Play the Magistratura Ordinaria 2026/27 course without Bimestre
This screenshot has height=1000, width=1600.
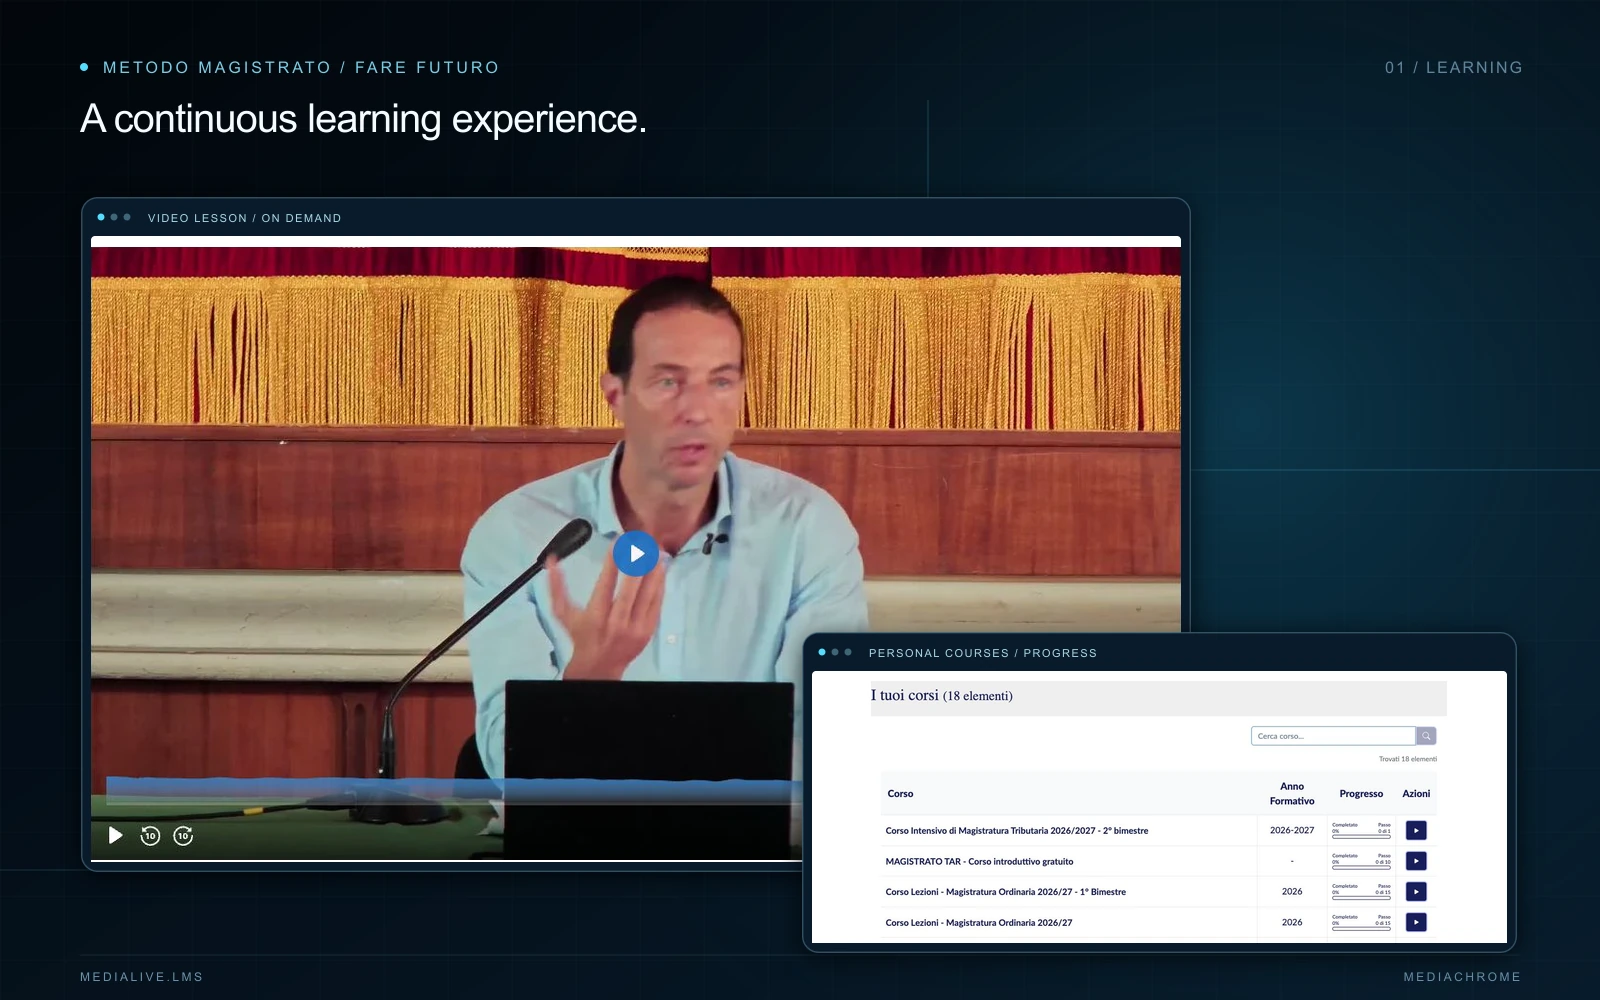pyautogui.click(x=1416, y=922)
